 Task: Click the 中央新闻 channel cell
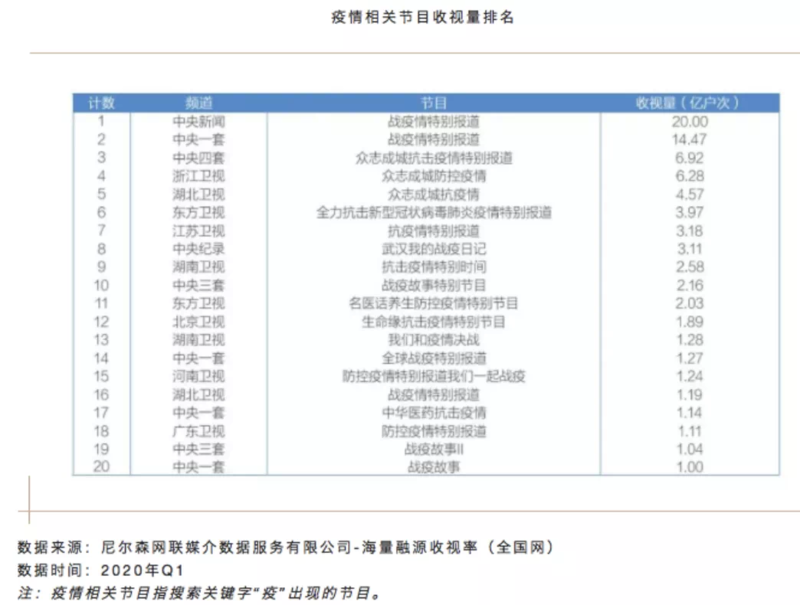(x=198, y=122)
